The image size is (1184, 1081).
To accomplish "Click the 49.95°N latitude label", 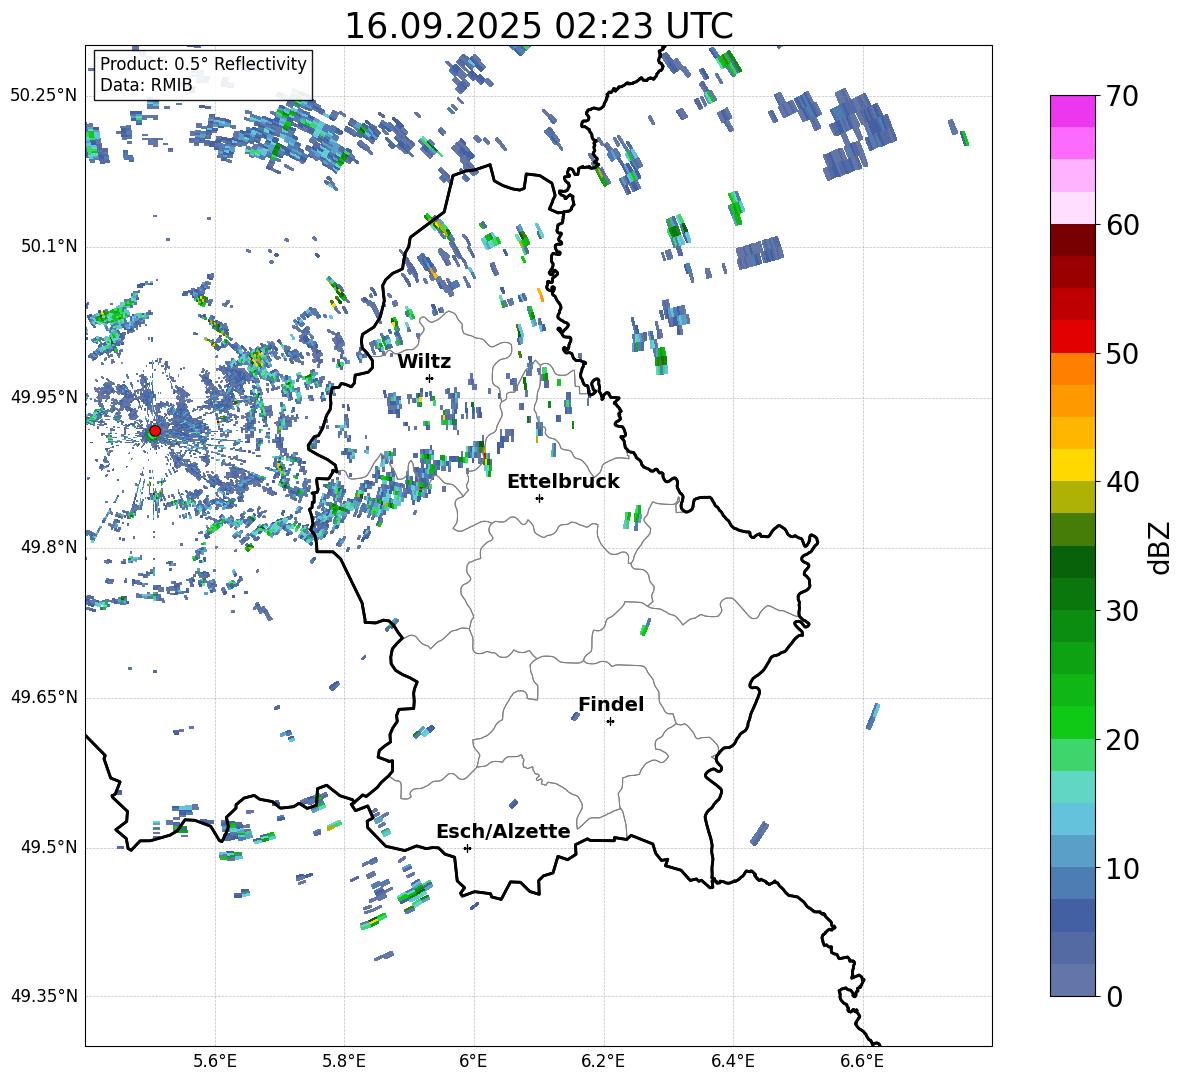I will 44,397.
